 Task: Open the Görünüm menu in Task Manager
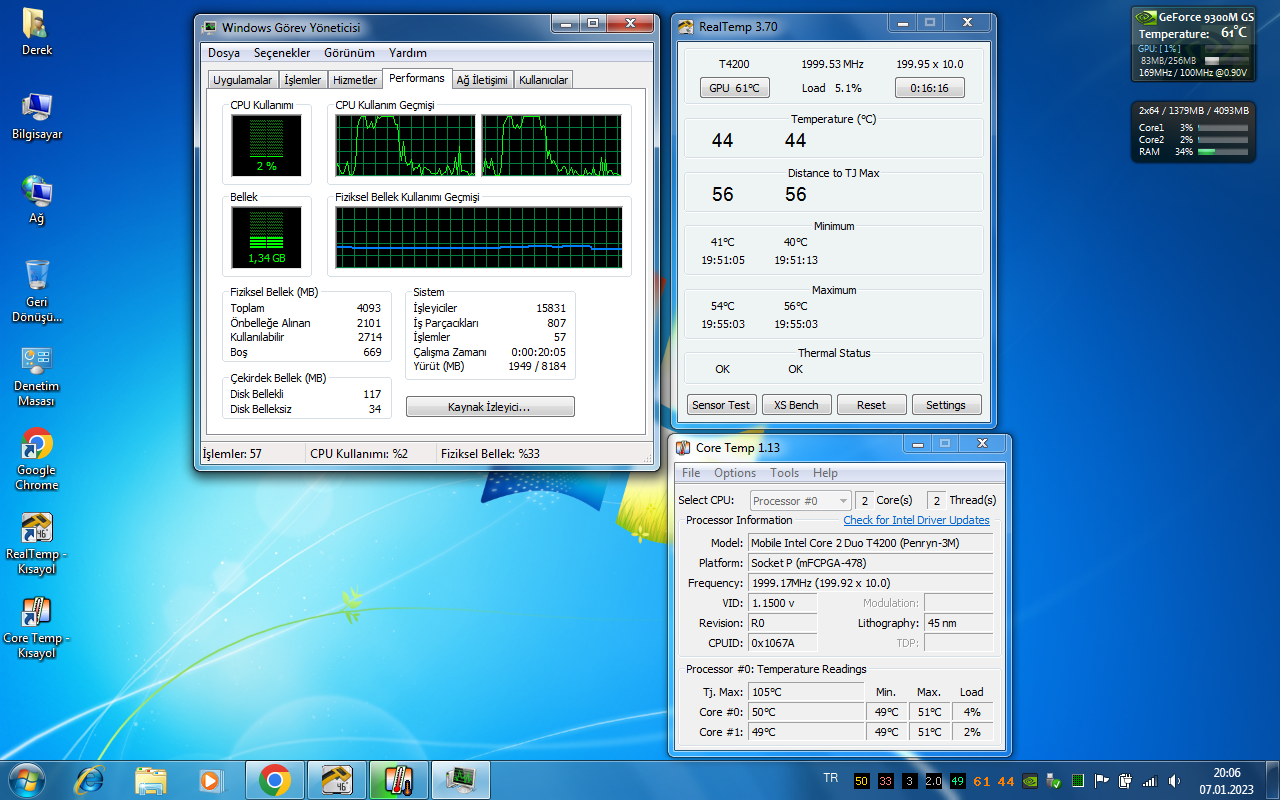click(349, 53)
